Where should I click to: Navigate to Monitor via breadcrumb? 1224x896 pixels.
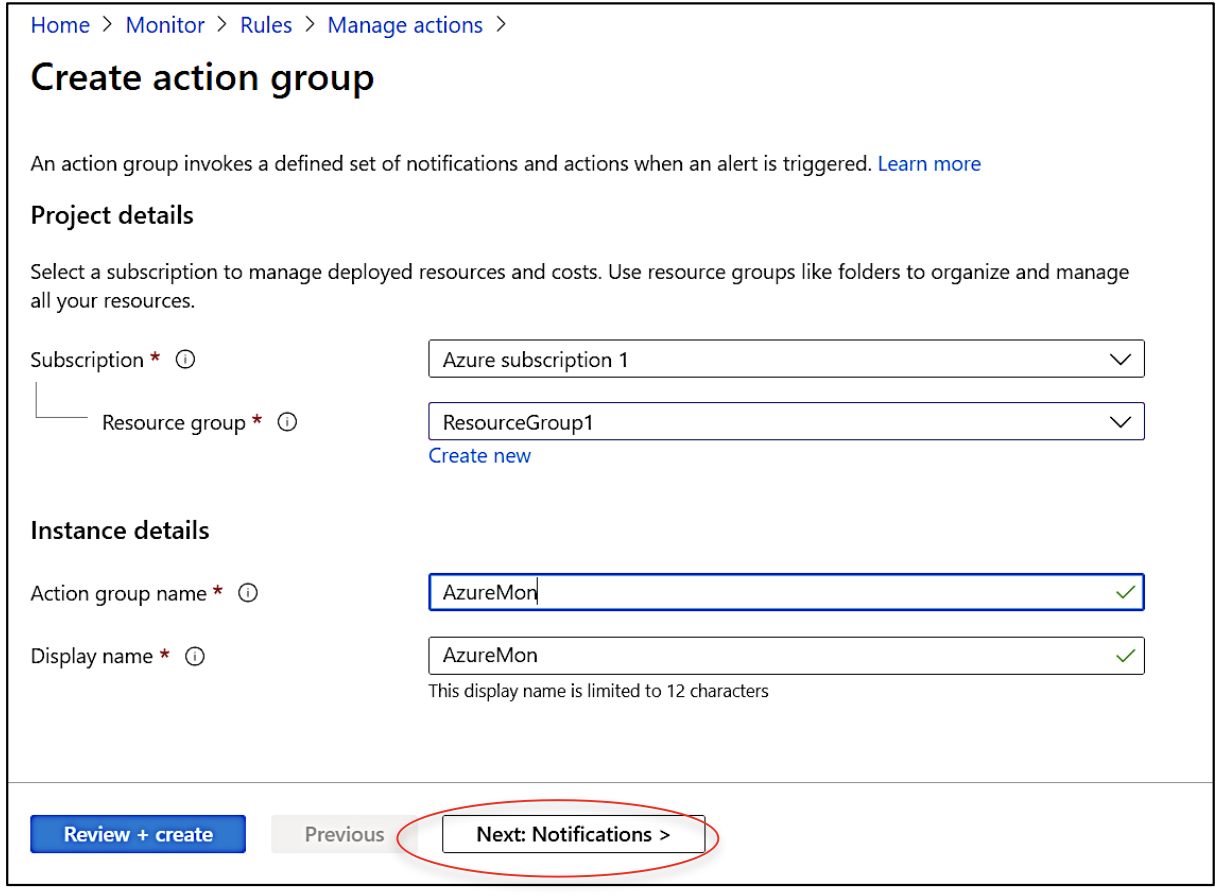click(165, 25)
